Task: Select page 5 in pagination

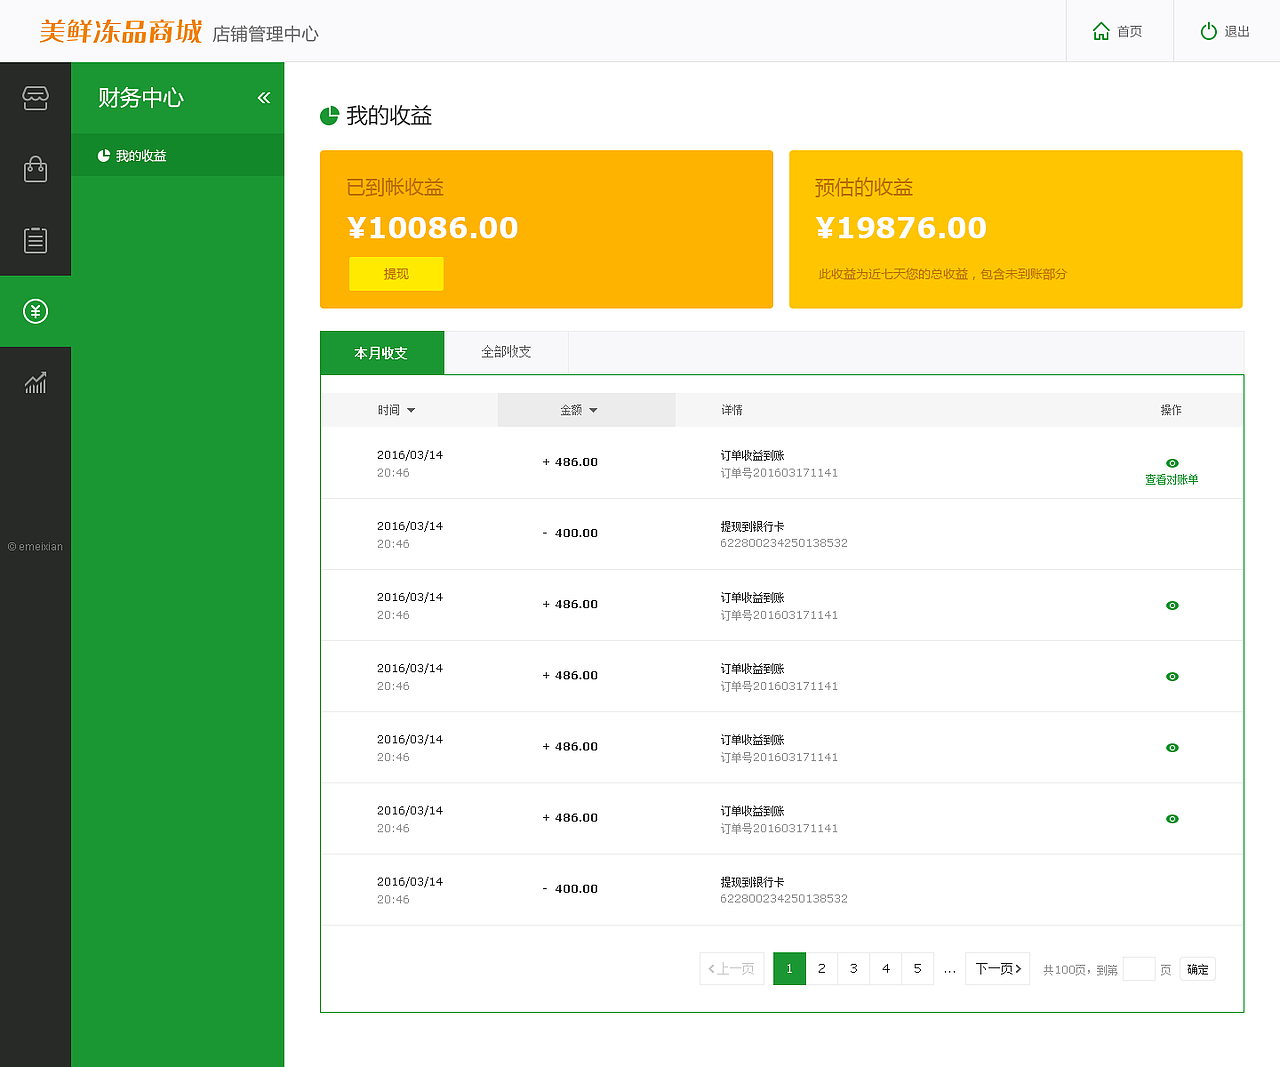Action: point(917,969)
